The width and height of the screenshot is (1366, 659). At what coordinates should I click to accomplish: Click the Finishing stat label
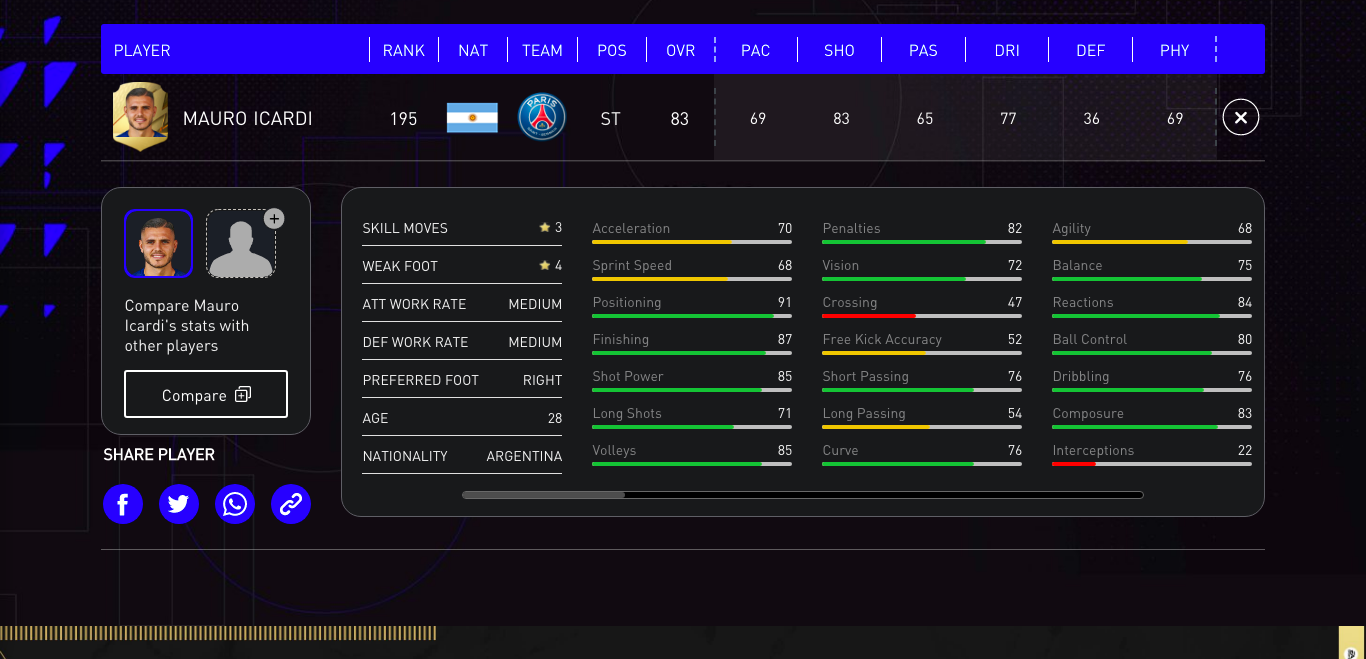point(621,339)
